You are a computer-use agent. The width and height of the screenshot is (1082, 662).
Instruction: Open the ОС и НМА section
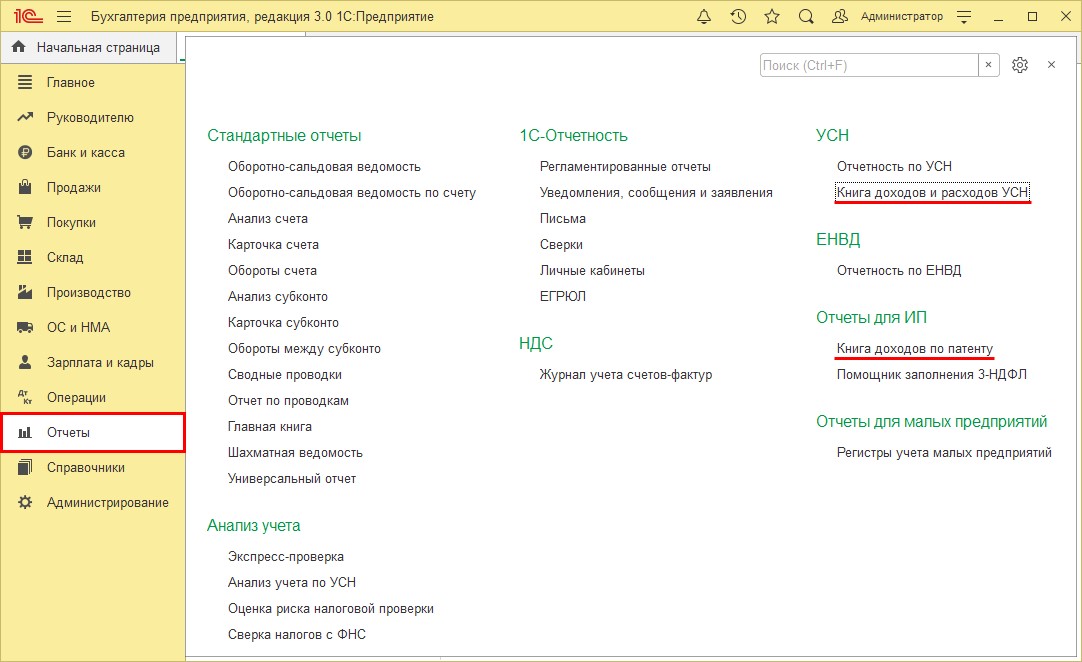pos(92,327)
